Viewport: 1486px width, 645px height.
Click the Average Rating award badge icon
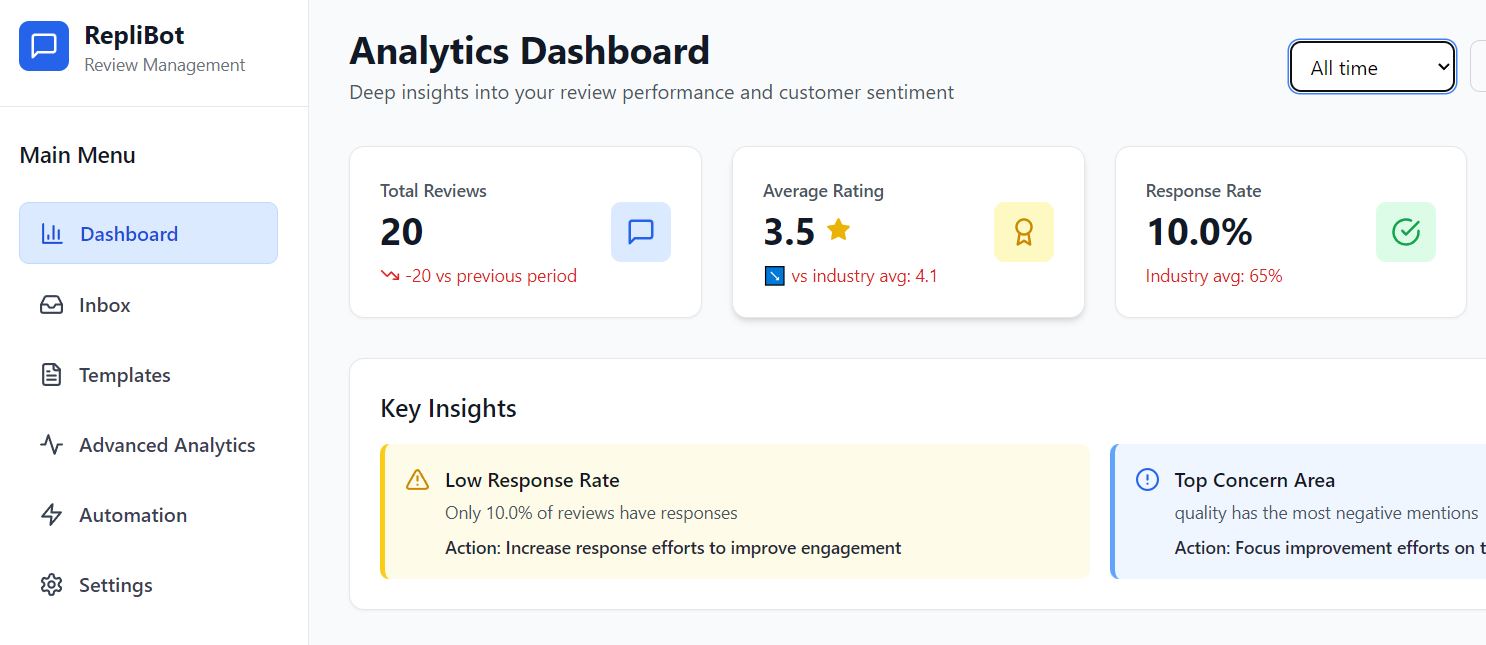(x=1023, y=232)
